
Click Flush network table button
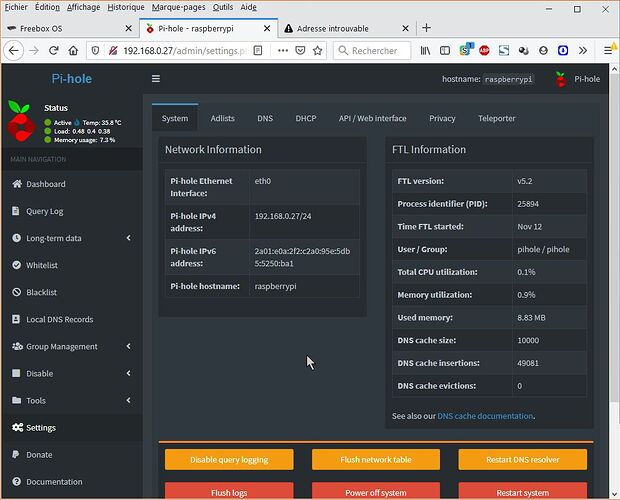(x=376, y=459)
